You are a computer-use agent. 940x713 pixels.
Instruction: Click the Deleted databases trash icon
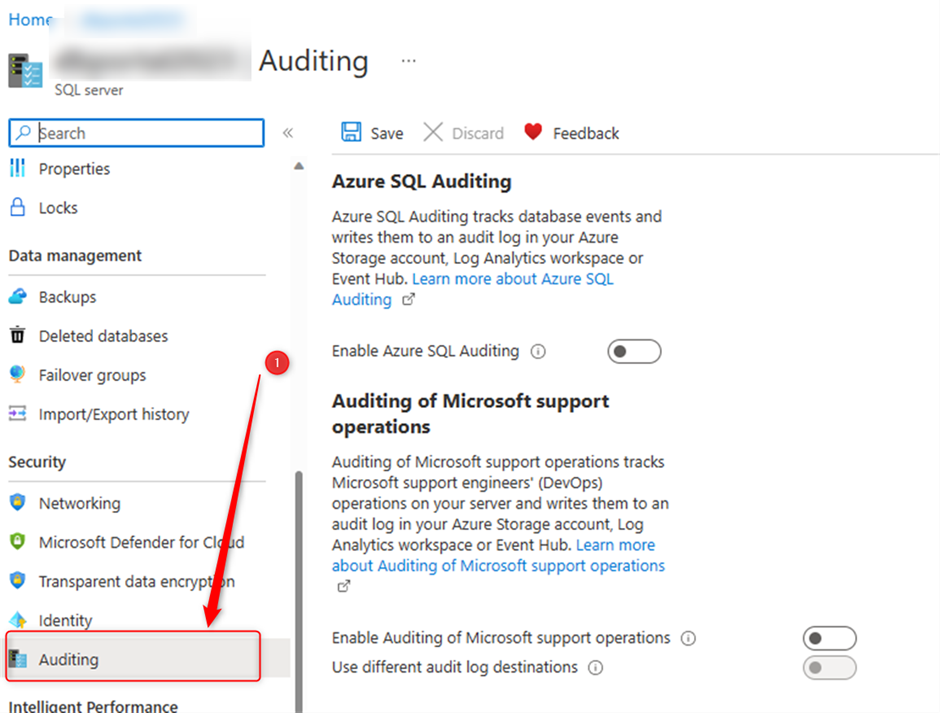click(x=18, y=335)
